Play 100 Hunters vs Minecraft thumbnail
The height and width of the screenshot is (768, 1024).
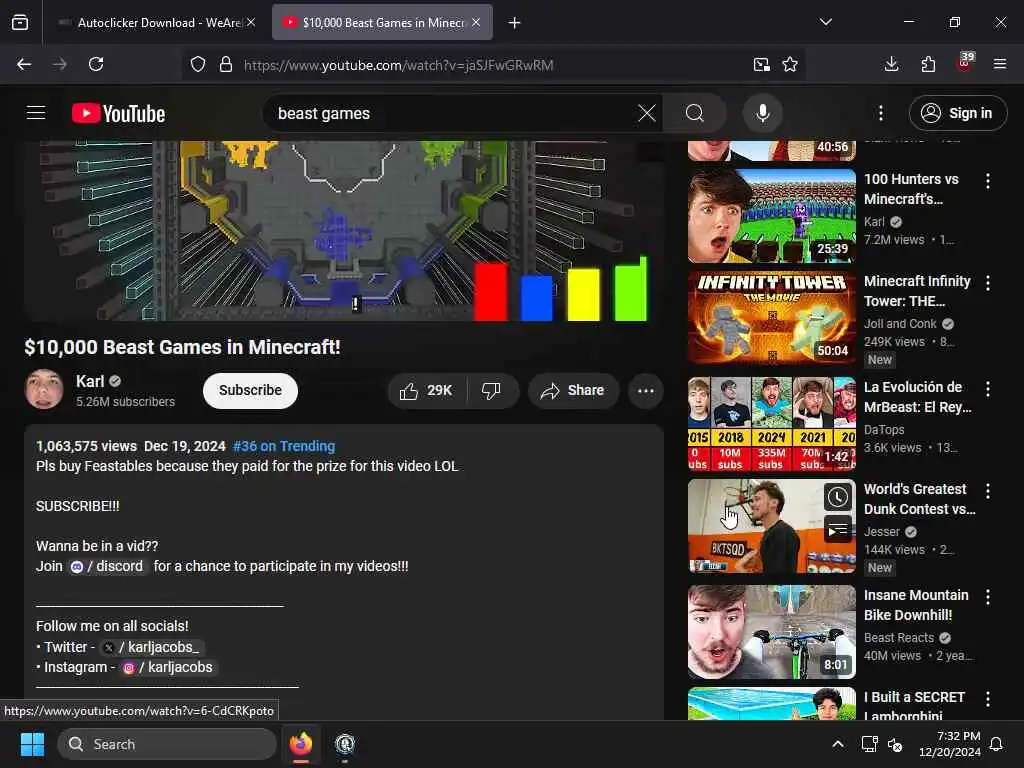pyautogui.click(x=772, y=216)
